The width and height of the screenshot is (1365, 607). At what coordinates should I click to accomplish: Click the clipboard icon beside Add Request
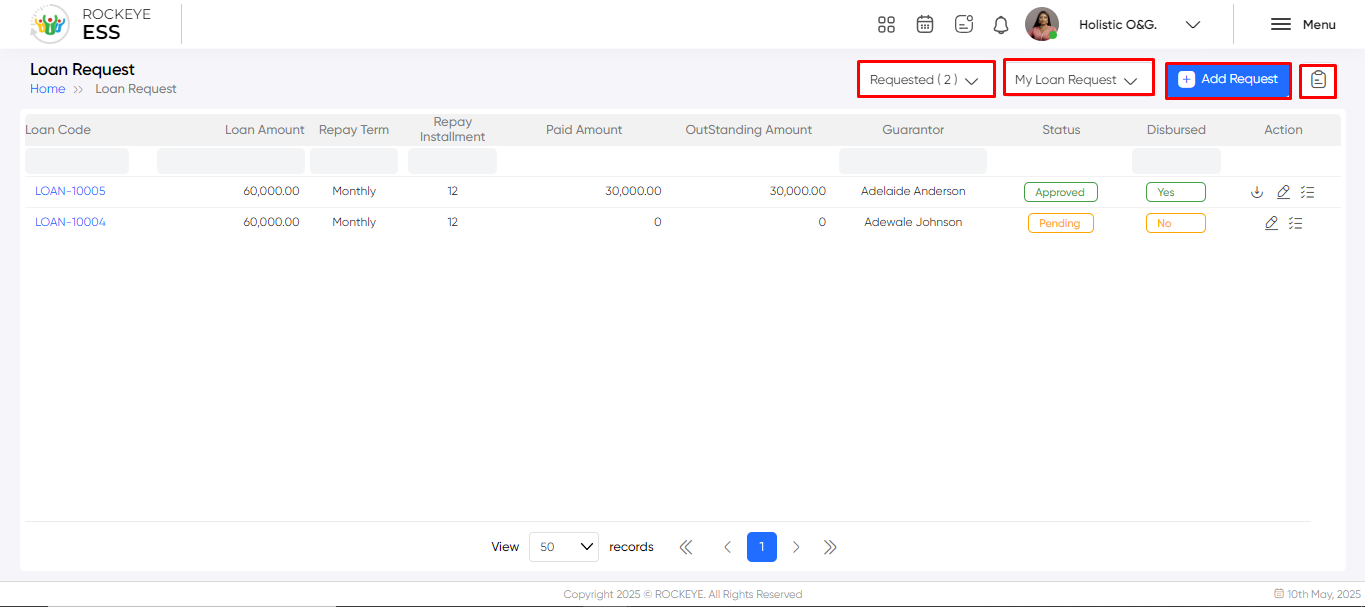pos(1318,80)
